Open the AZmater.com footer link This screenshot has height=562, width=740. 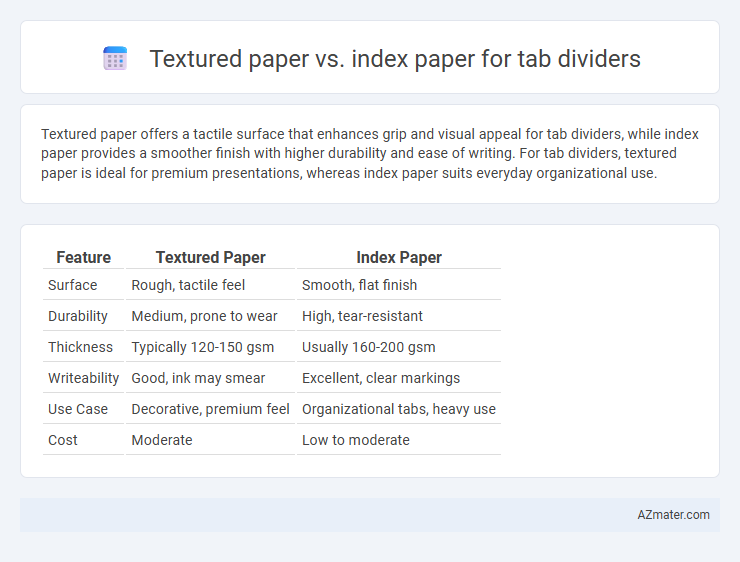point(673,515)
